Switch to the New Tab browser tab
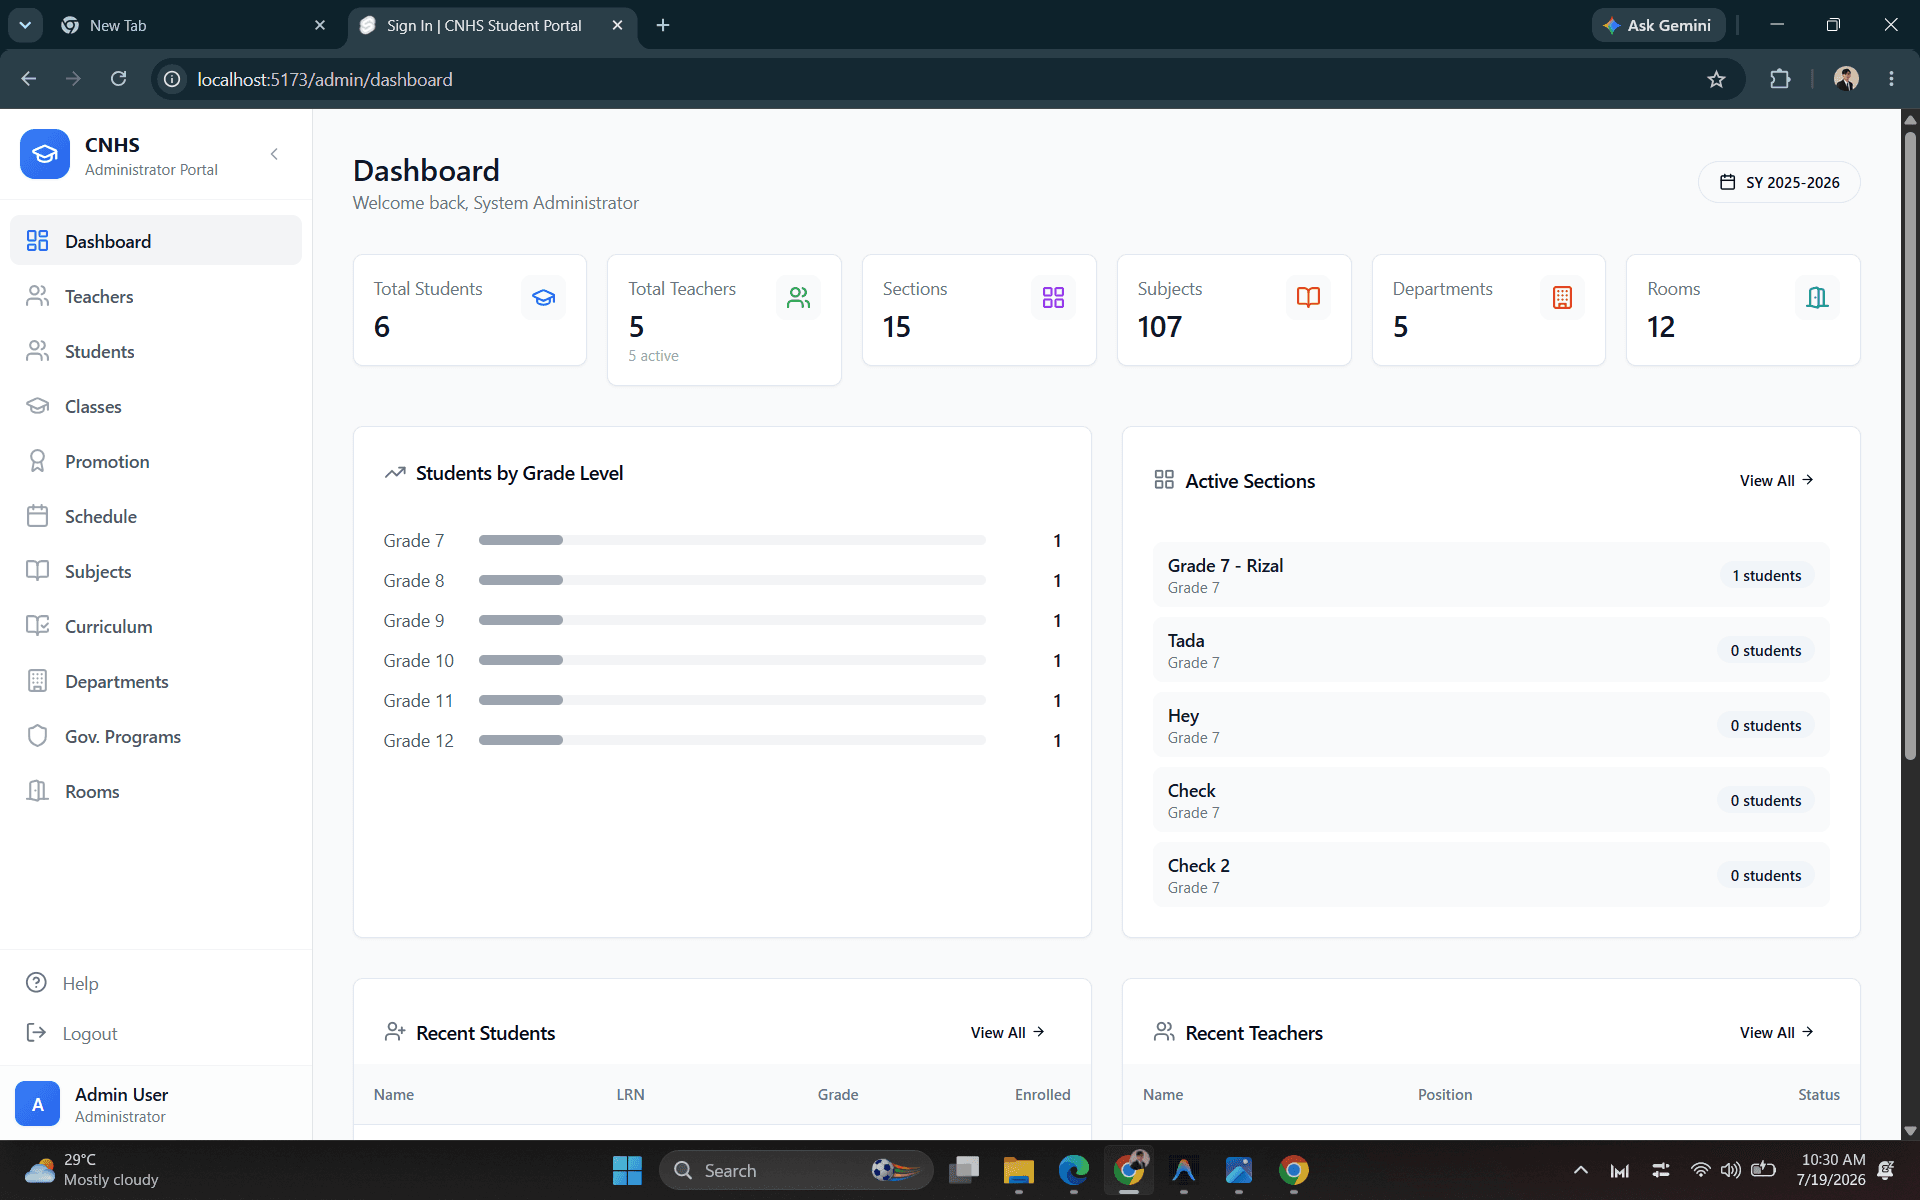The height and width of the screenshot is (1200, 1920). 195,25
